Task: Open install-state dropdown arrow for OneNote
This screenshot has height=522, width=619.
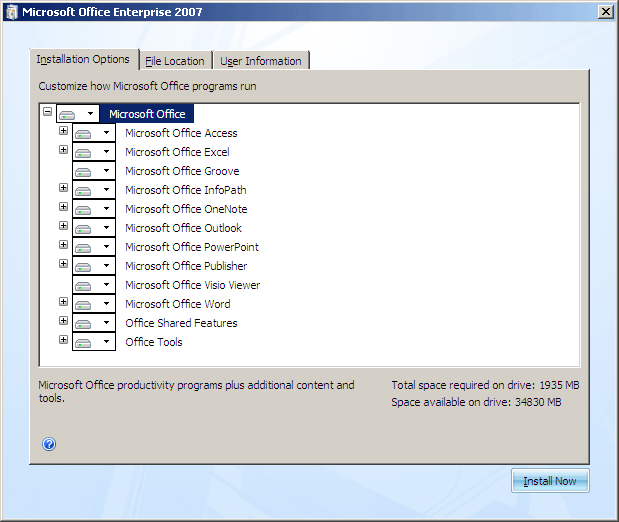Action: pos(106,208)
